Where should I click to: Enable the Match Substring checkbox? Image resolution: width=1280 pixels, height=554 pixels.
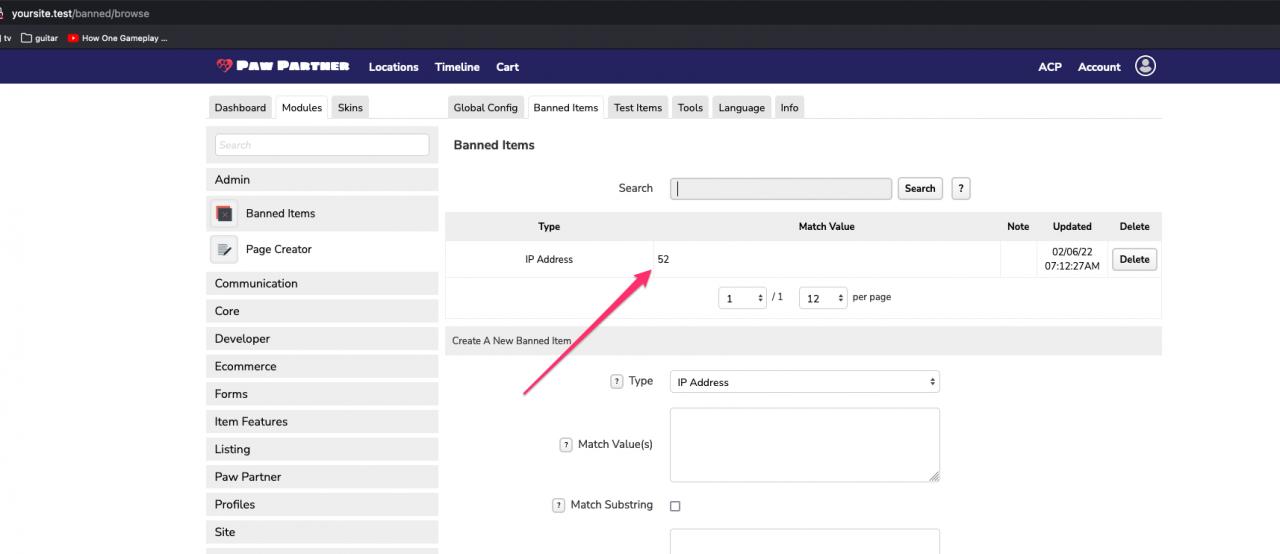click(x=675, y=506)
